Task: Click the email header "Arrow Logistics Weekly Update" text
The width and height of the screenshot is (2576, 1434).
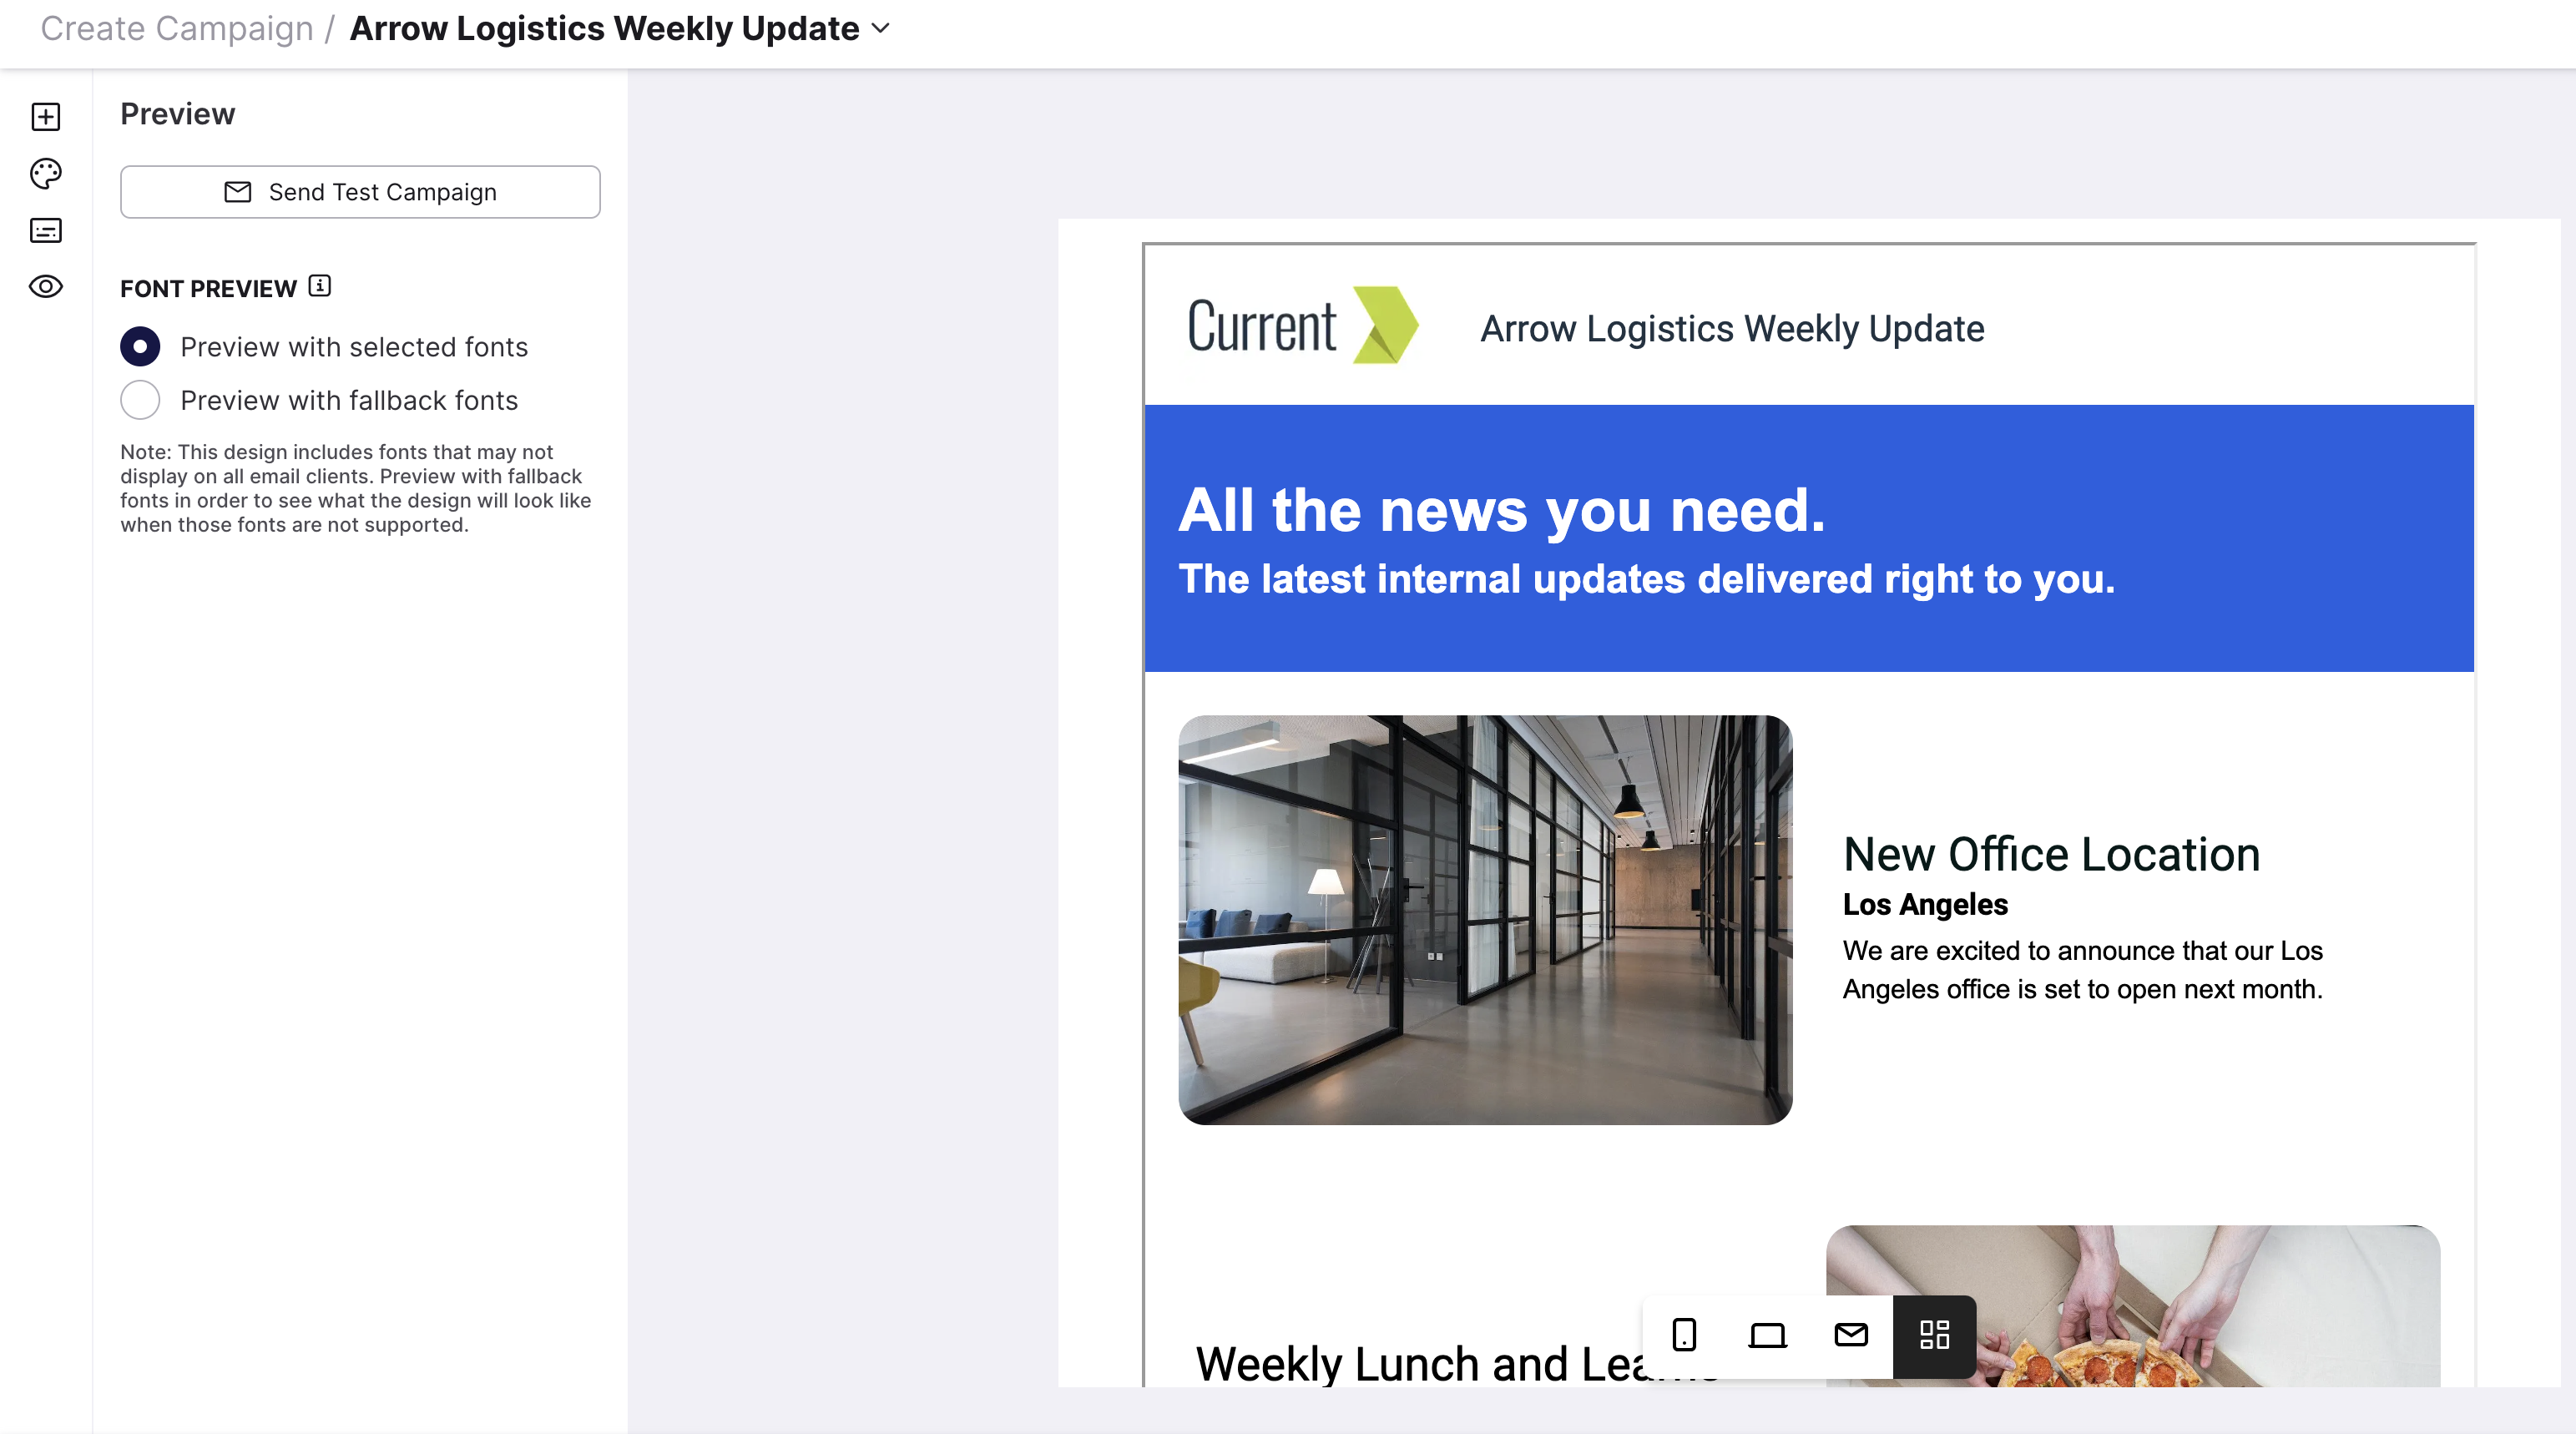Action: [x=1732, y=329]
